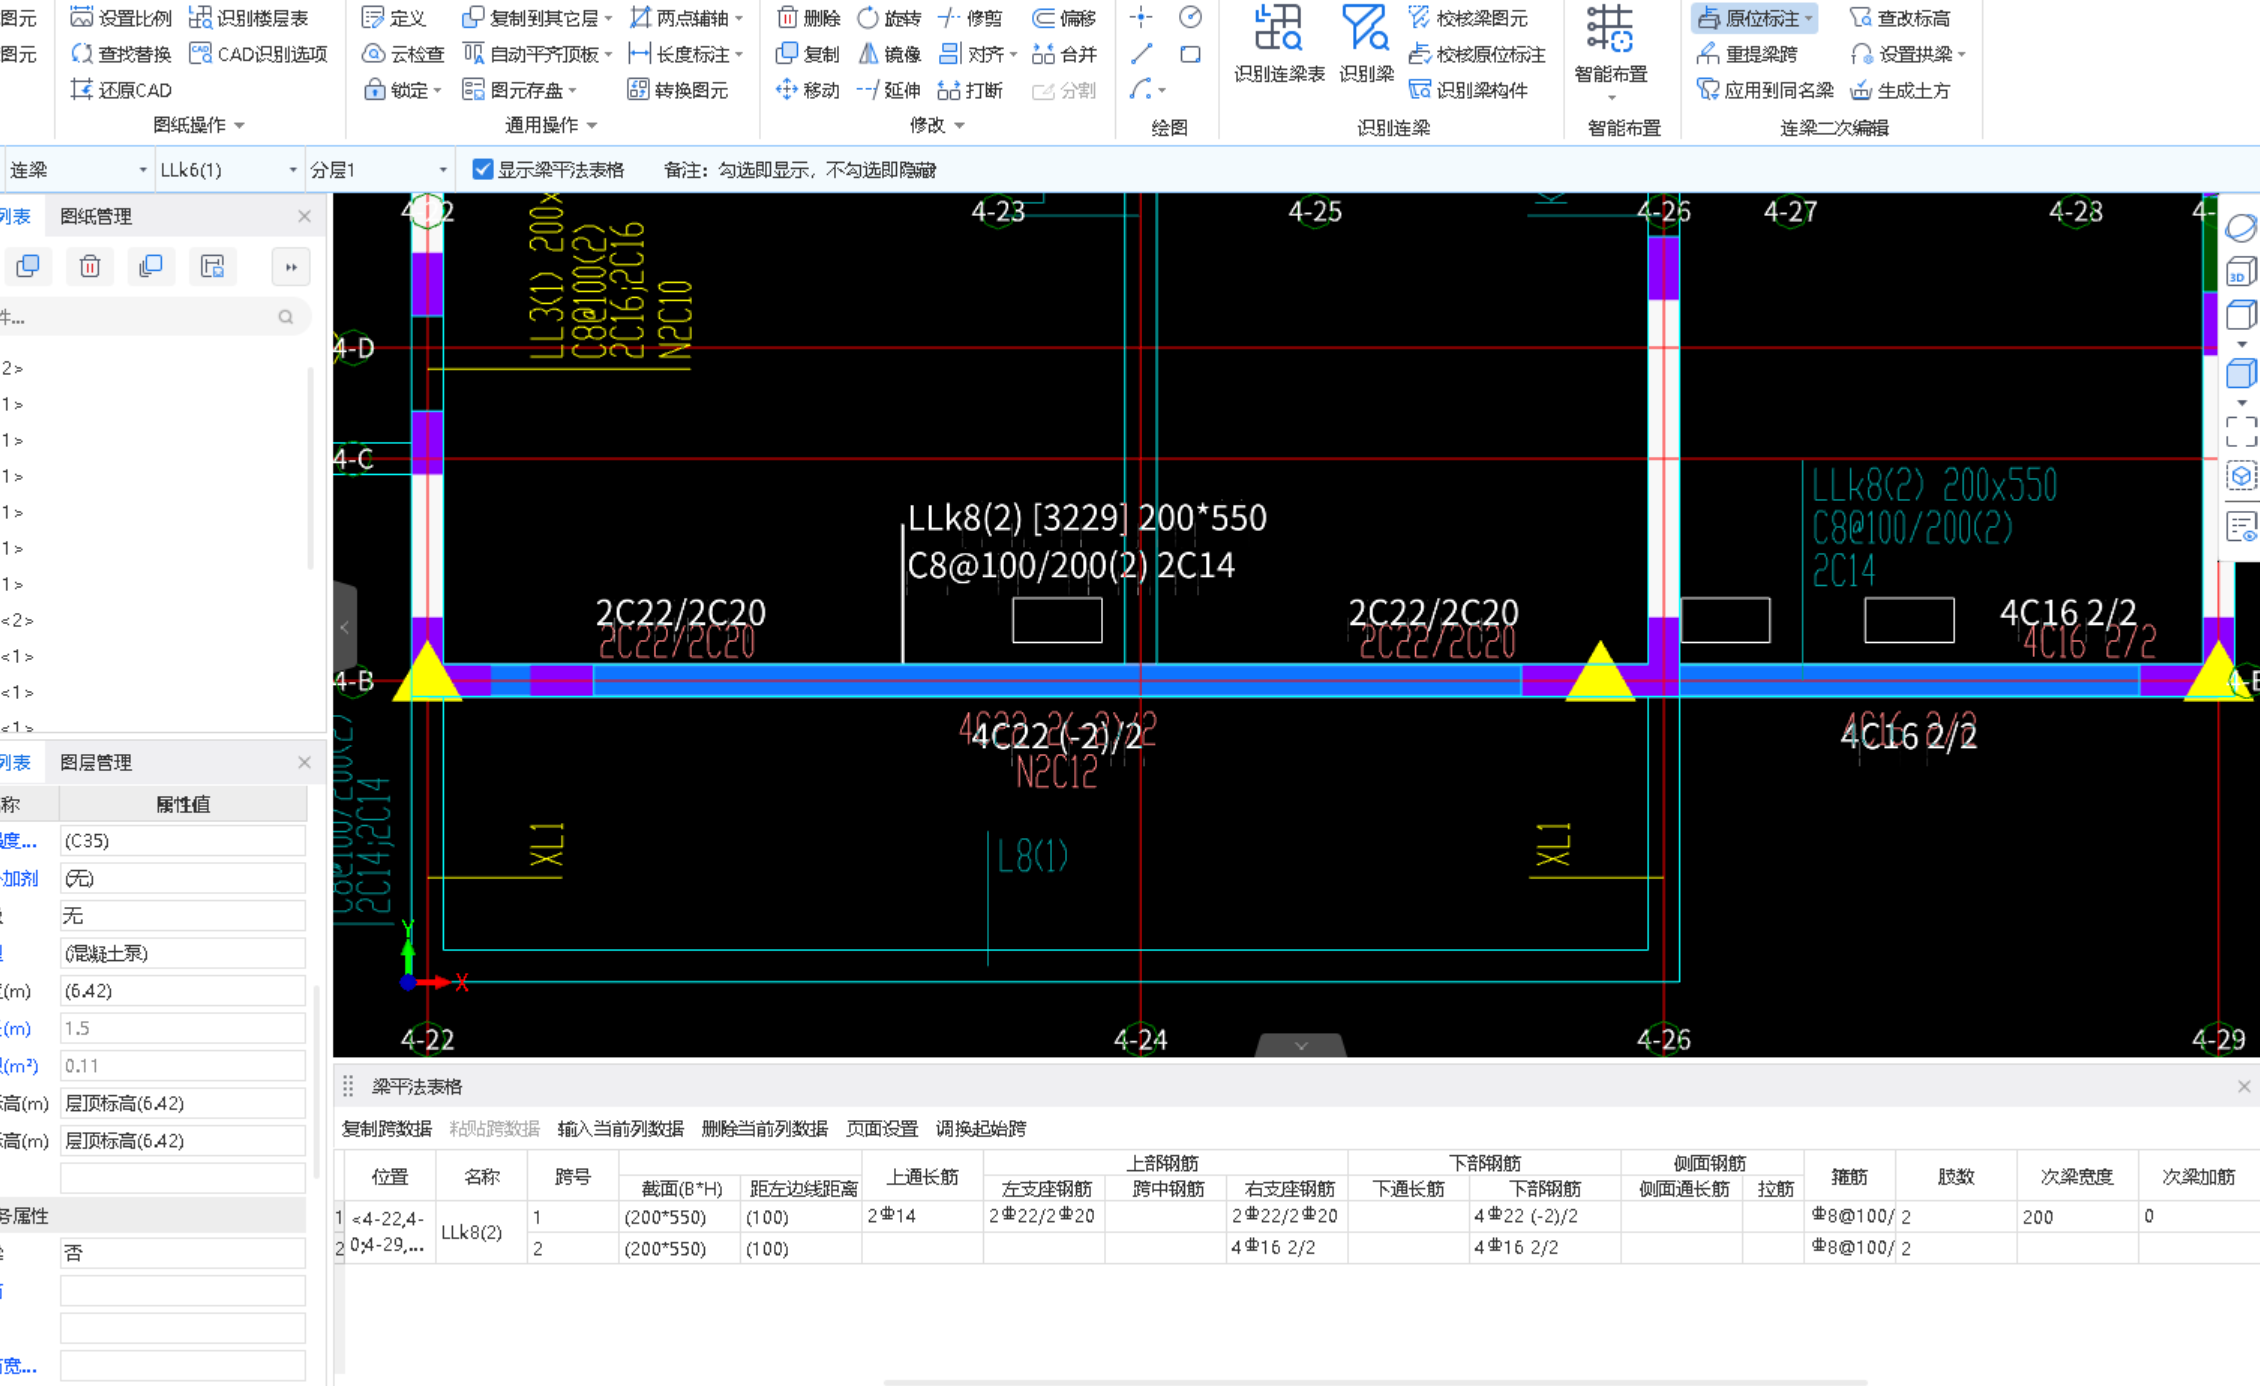Open the 校核原位标注 tool
Screen dimensions: 2260x1386
coord(1477,53)
